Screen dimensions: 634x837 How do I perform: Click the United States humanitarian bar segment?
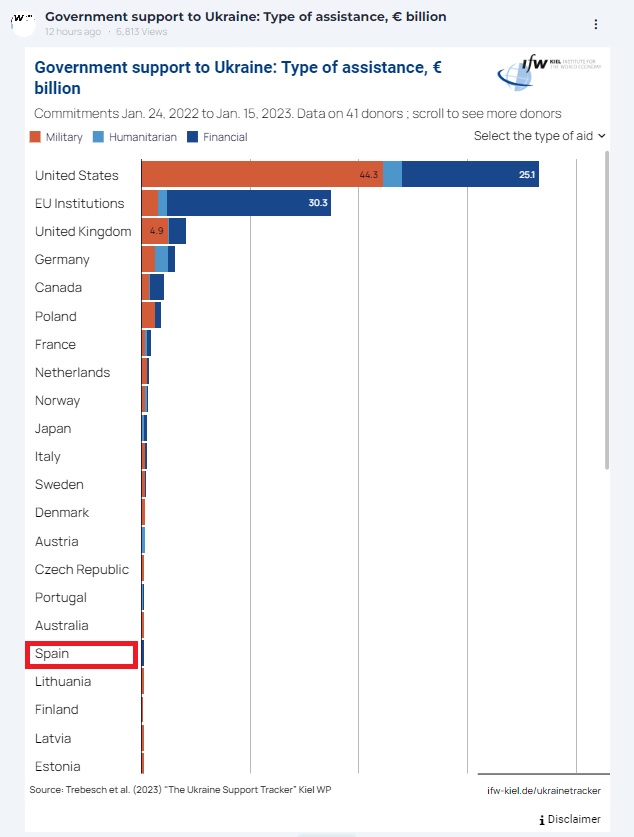point(392,175)
